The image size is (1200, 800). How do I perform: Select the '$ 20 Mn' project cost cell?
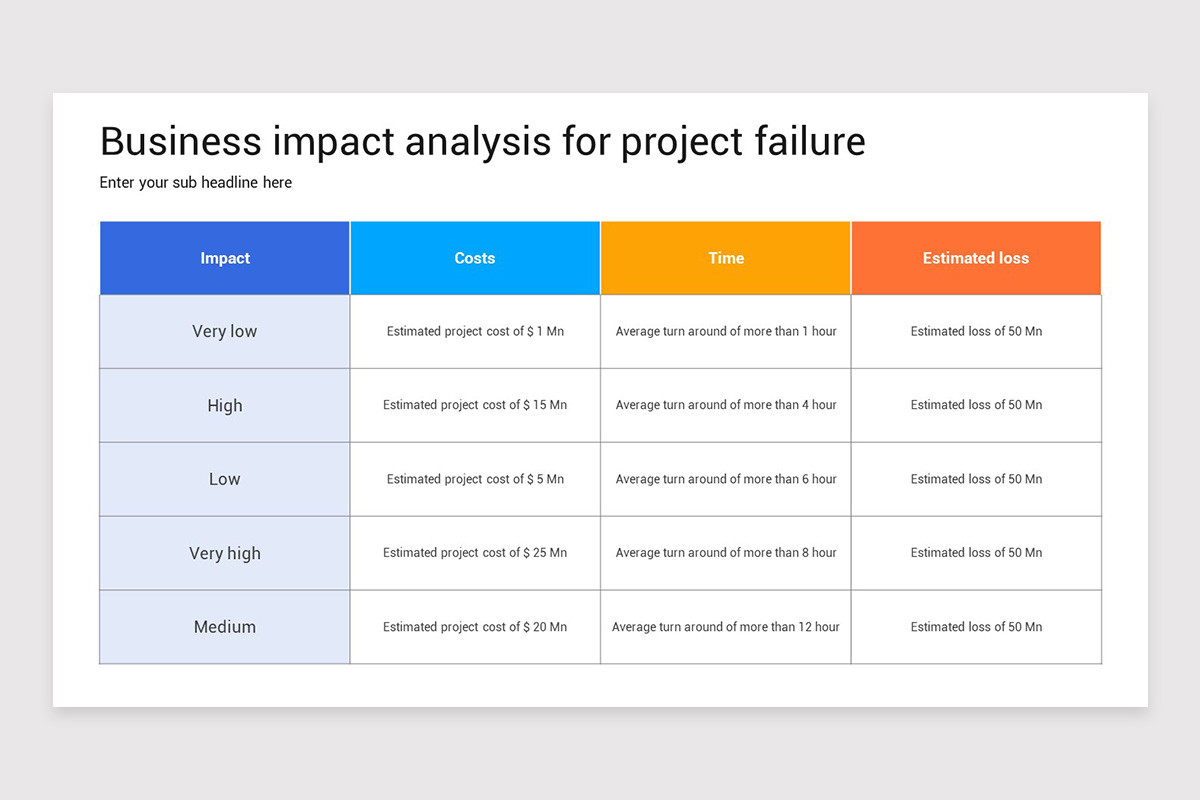(x=475, y=627)
